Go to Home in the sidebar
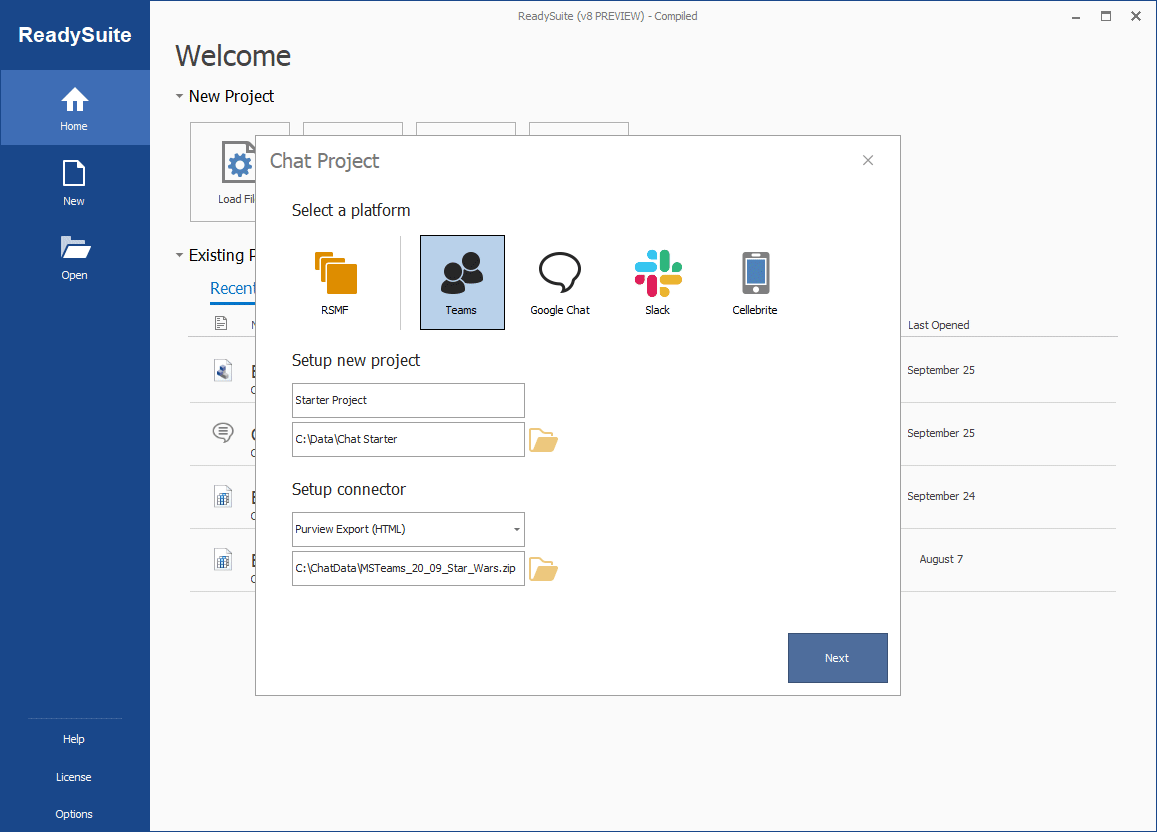This screenshot has width=1157, height=832. 75,108
